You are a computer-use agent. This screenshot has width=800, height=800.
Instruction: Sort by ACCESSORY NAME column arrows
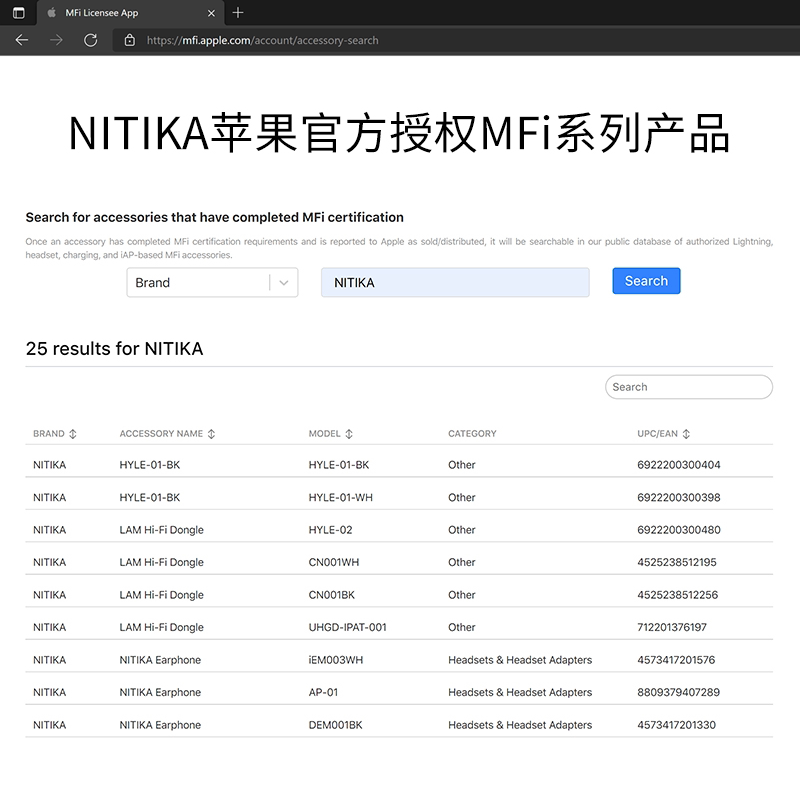click(211, 434)
